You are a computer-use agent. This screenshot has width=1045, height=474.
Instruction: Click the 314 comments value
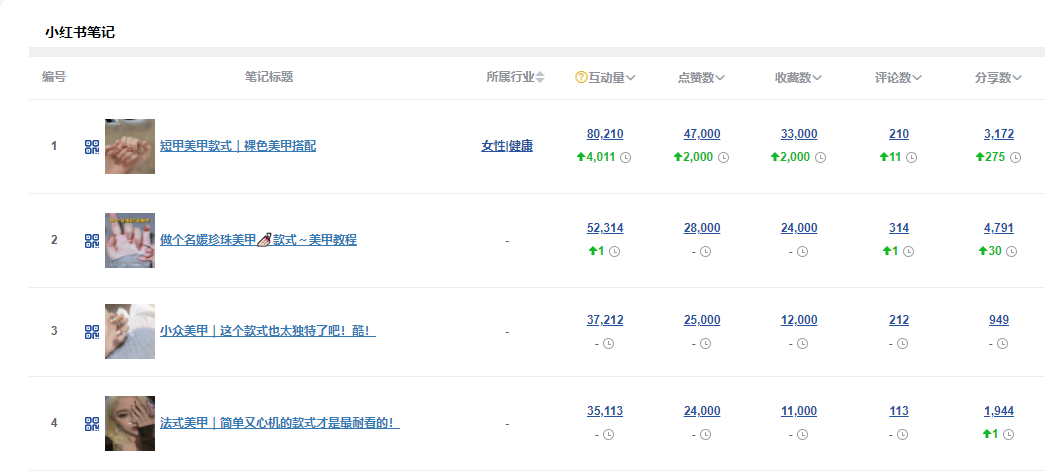click(x=899, y=228)
